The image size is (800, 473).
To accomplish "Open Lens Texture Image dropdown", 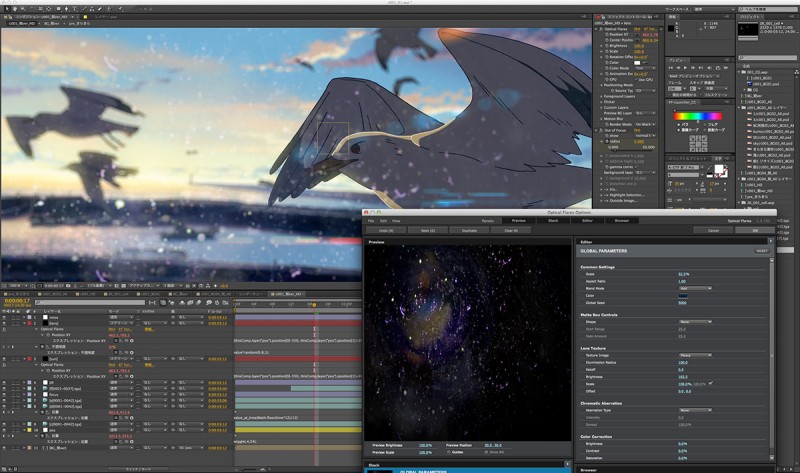I will click(695, 355).
